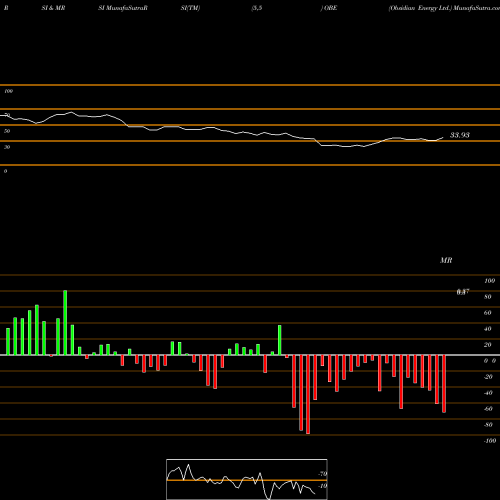This screenshot has width=500, height=500.
Task: Click the 50 label on the RSI axis
Action: tap(7, 131)
